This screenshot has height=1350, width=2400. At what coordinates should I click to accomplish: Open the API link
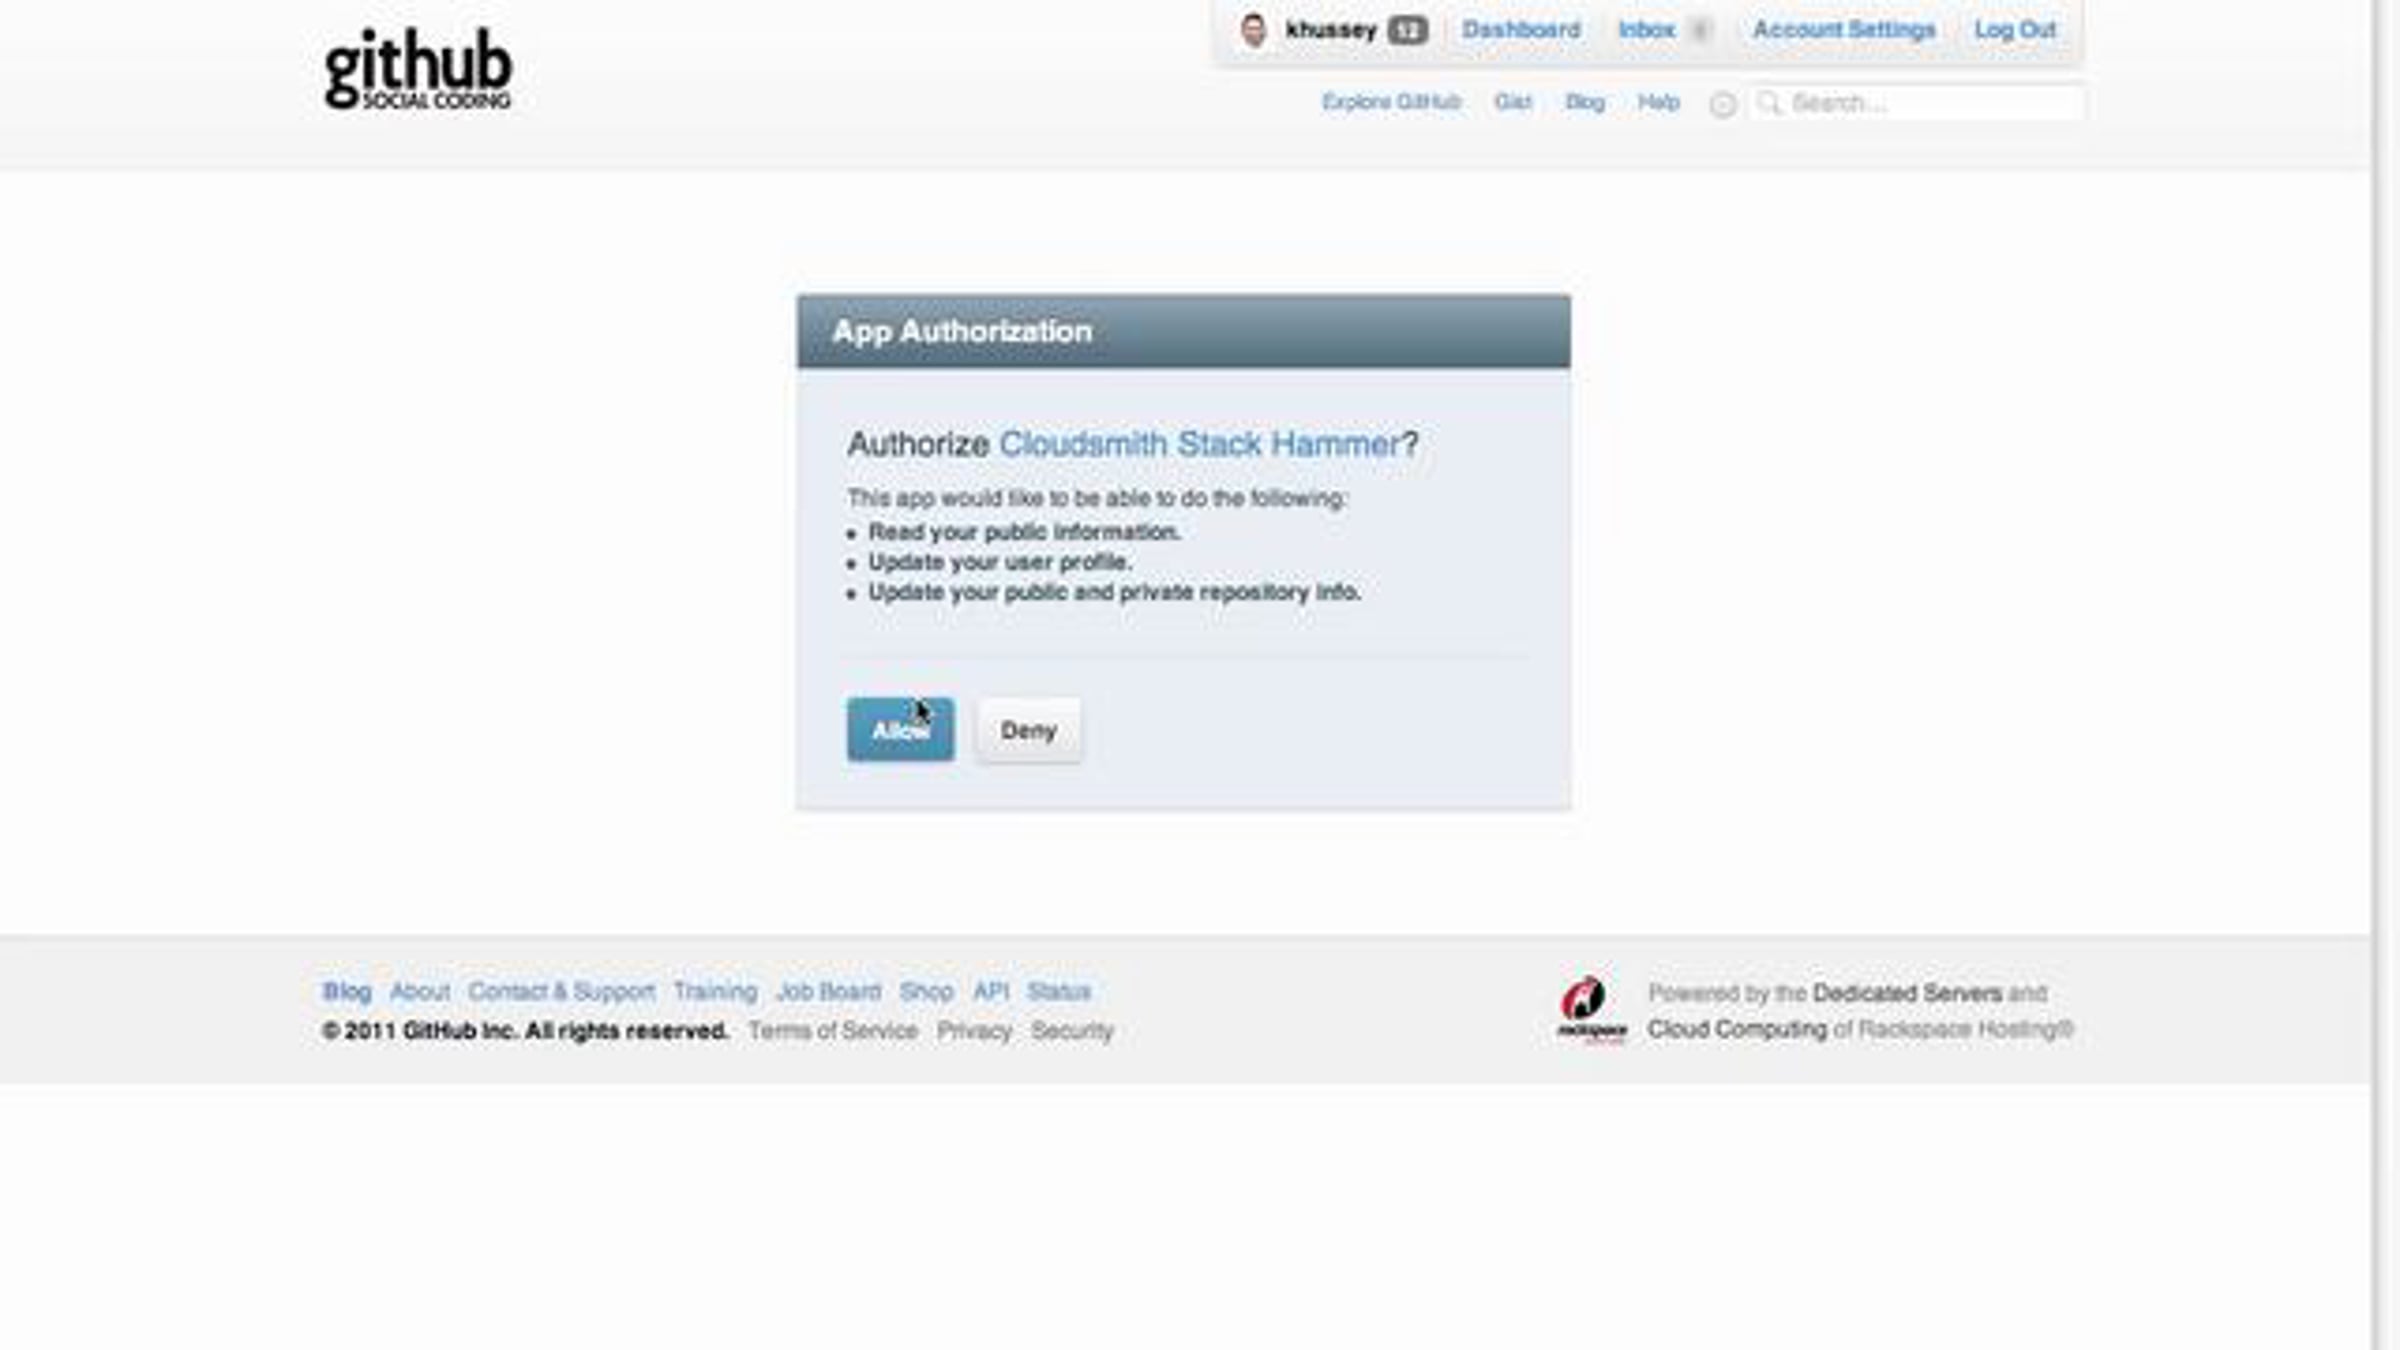[991, 991]
